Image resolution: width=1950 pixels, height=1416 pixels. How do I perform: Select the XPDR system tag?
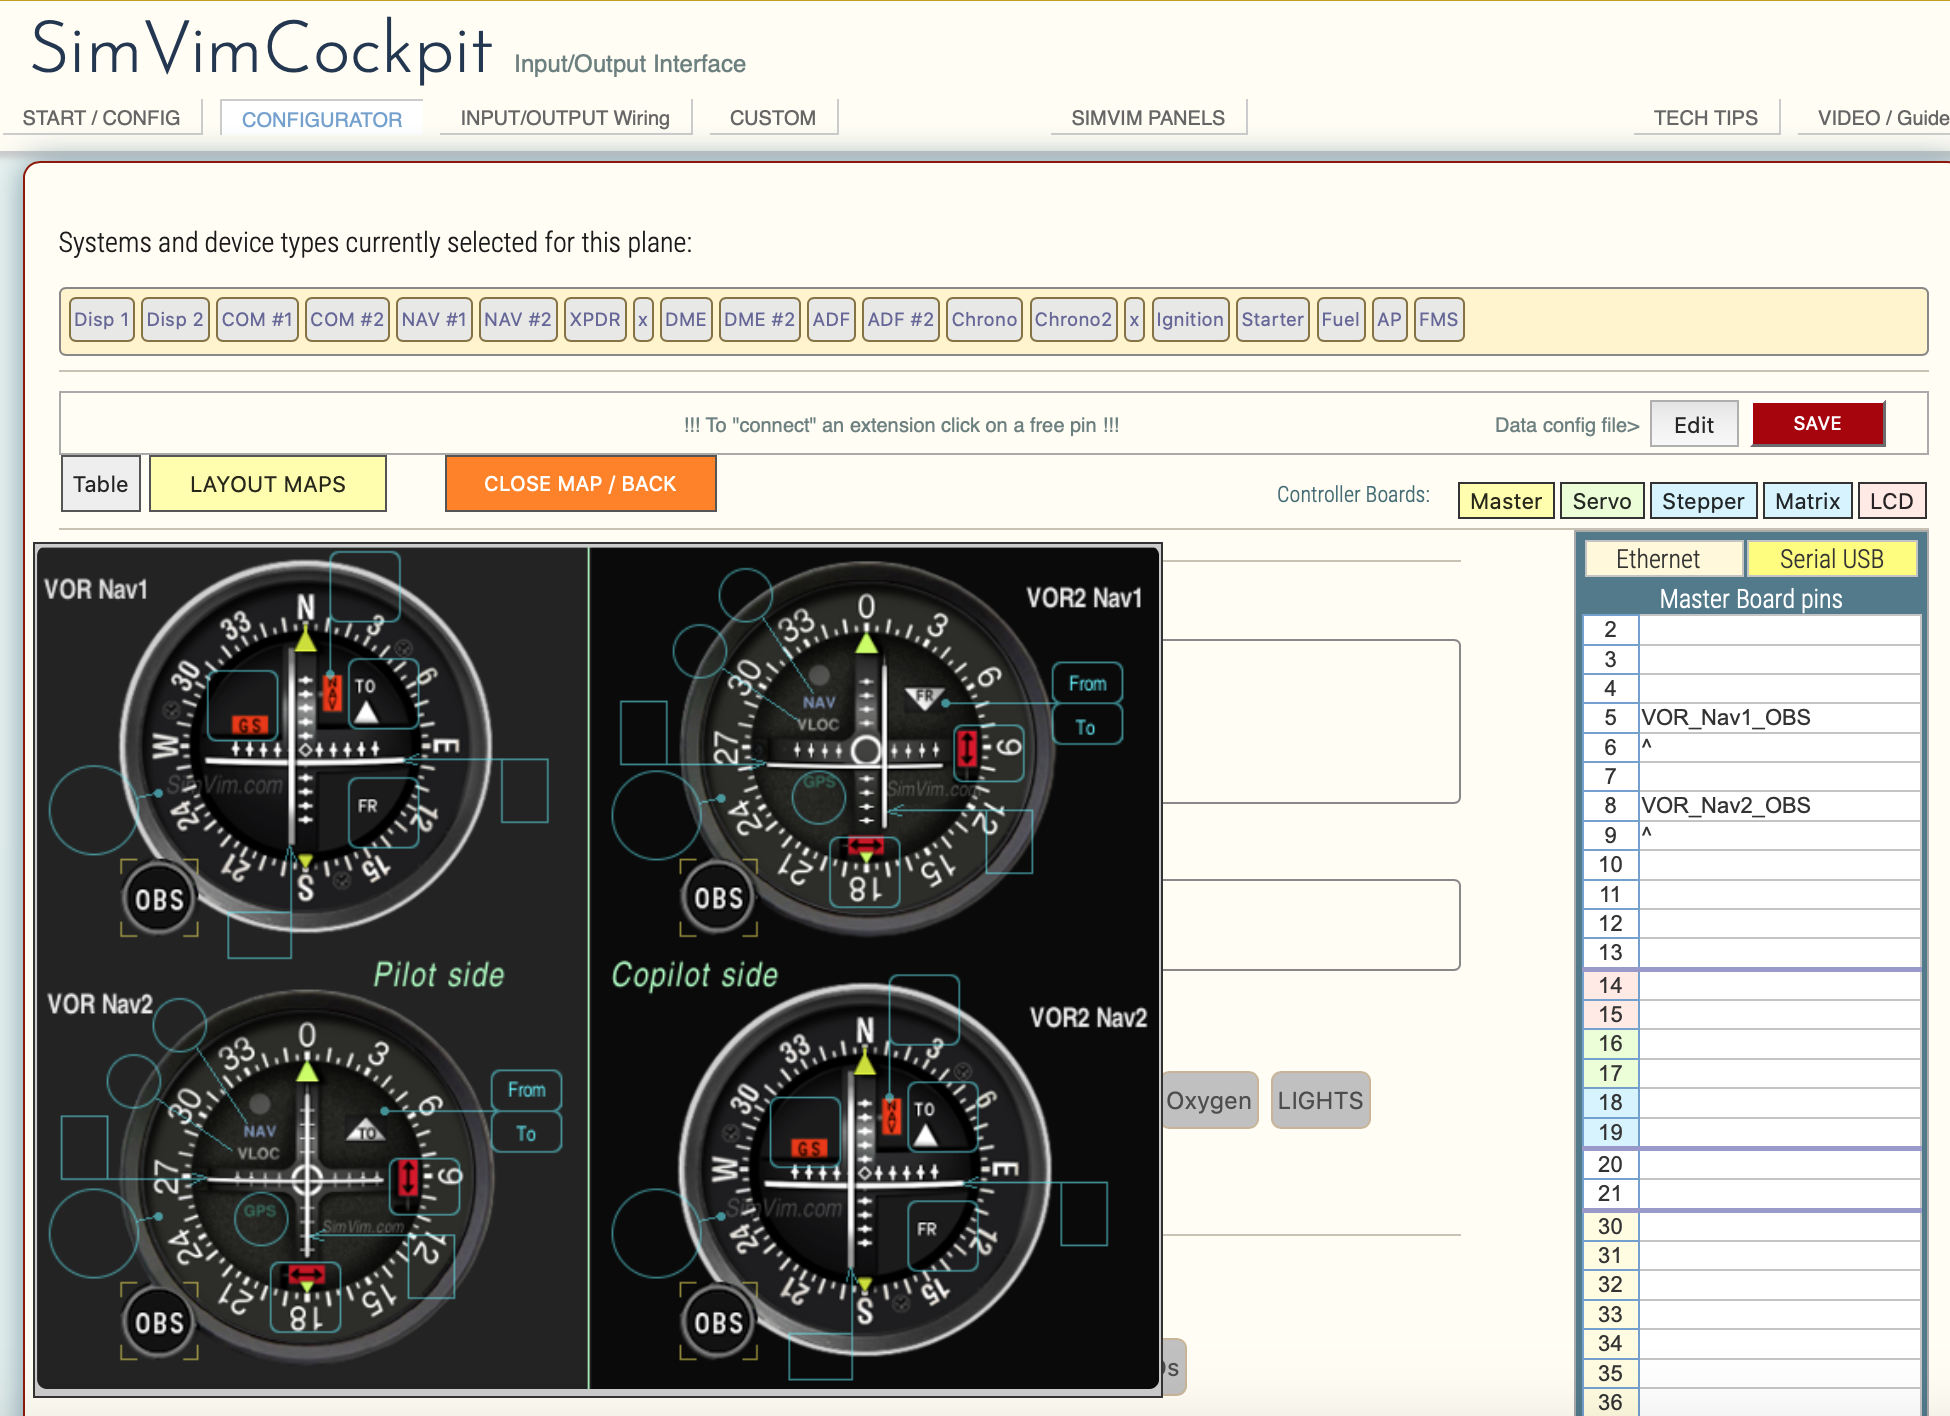pos(595,320)
